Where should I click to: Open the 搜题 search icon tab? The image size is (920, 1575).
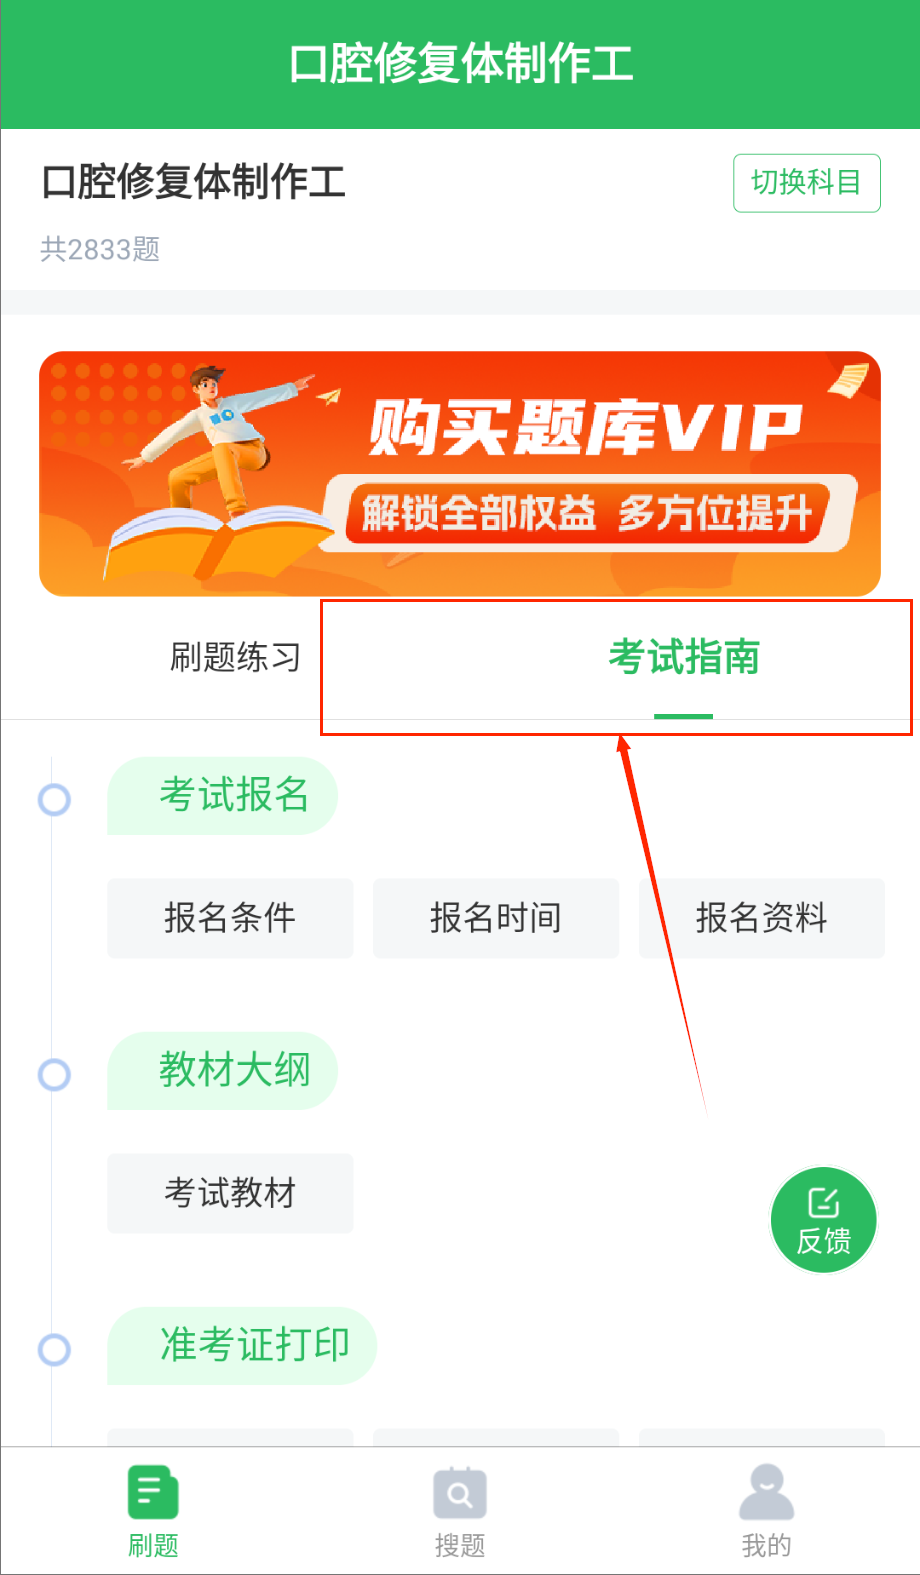[x=460, y=1493]
